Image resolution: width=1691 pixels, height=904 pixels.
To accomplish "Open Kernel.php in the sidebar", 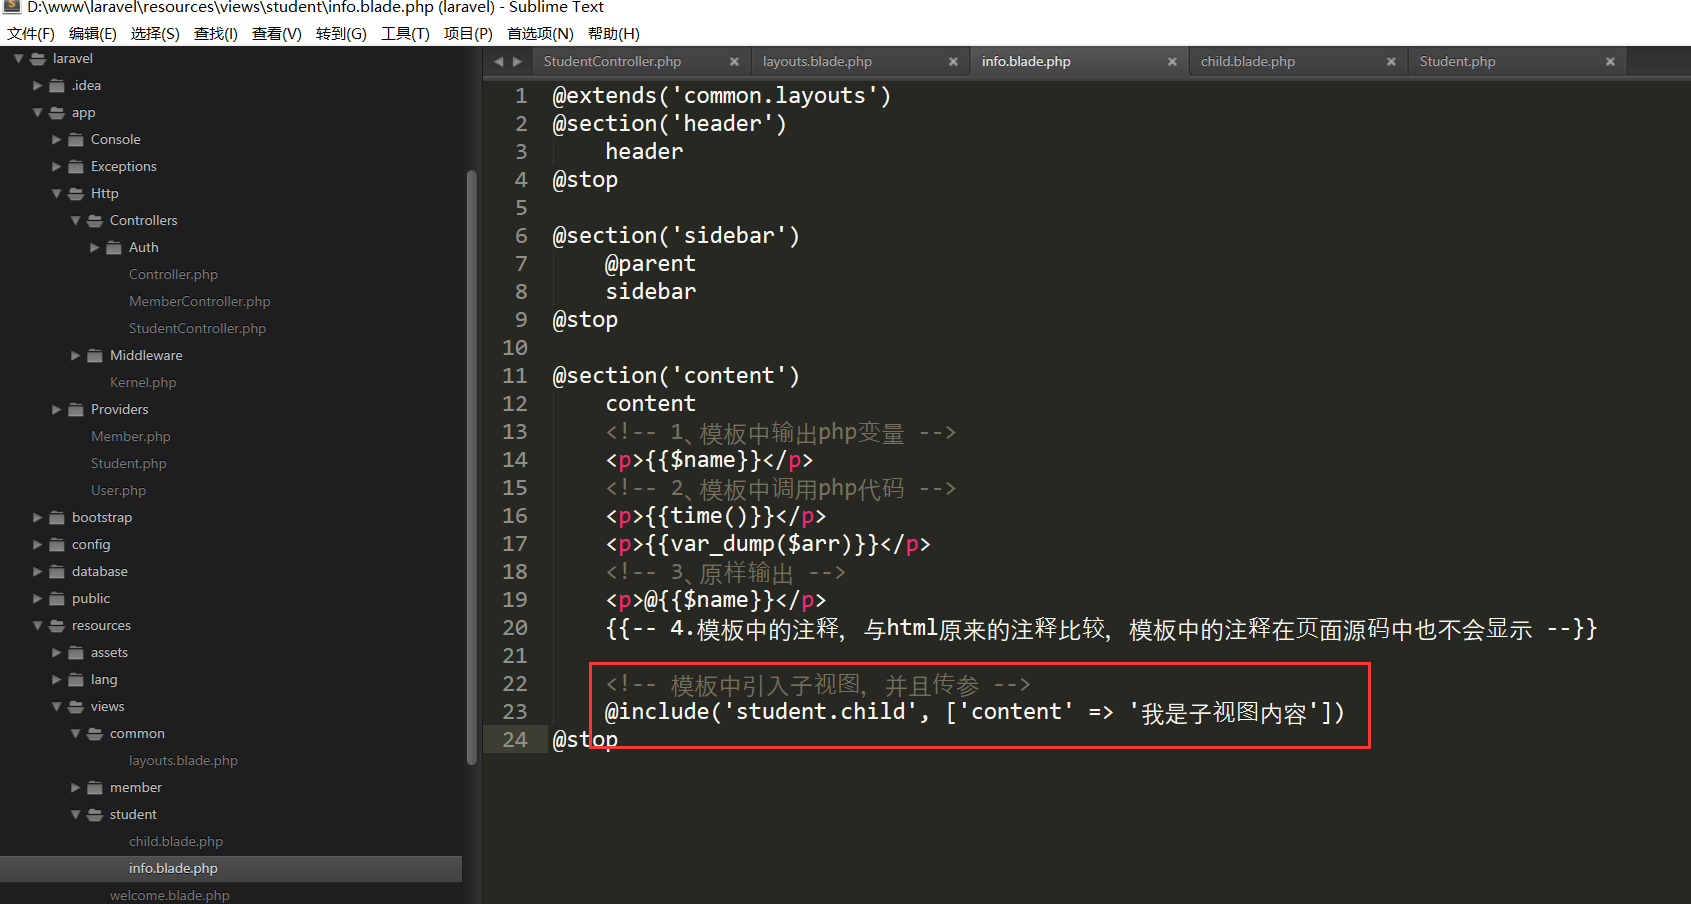I will [x=143, y=383].
